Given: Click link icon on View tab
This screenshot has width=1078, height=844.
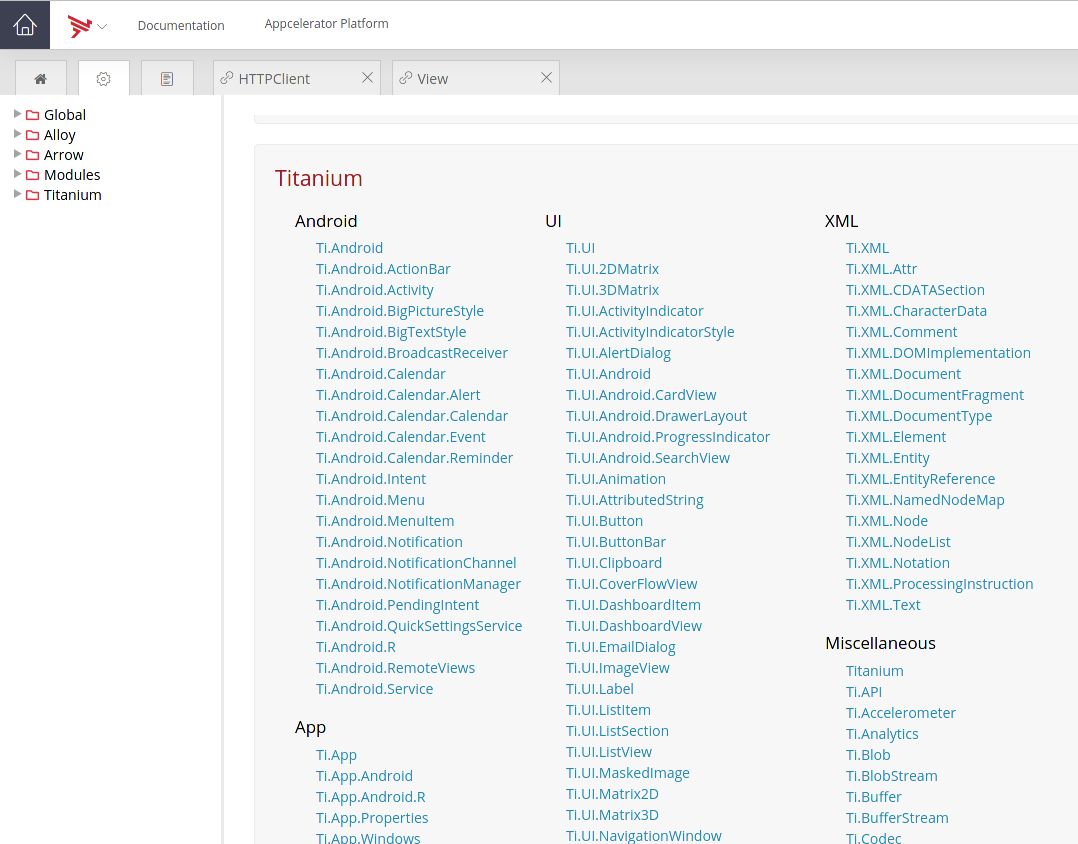Looking at the screenshot, I should pos(406,78).
